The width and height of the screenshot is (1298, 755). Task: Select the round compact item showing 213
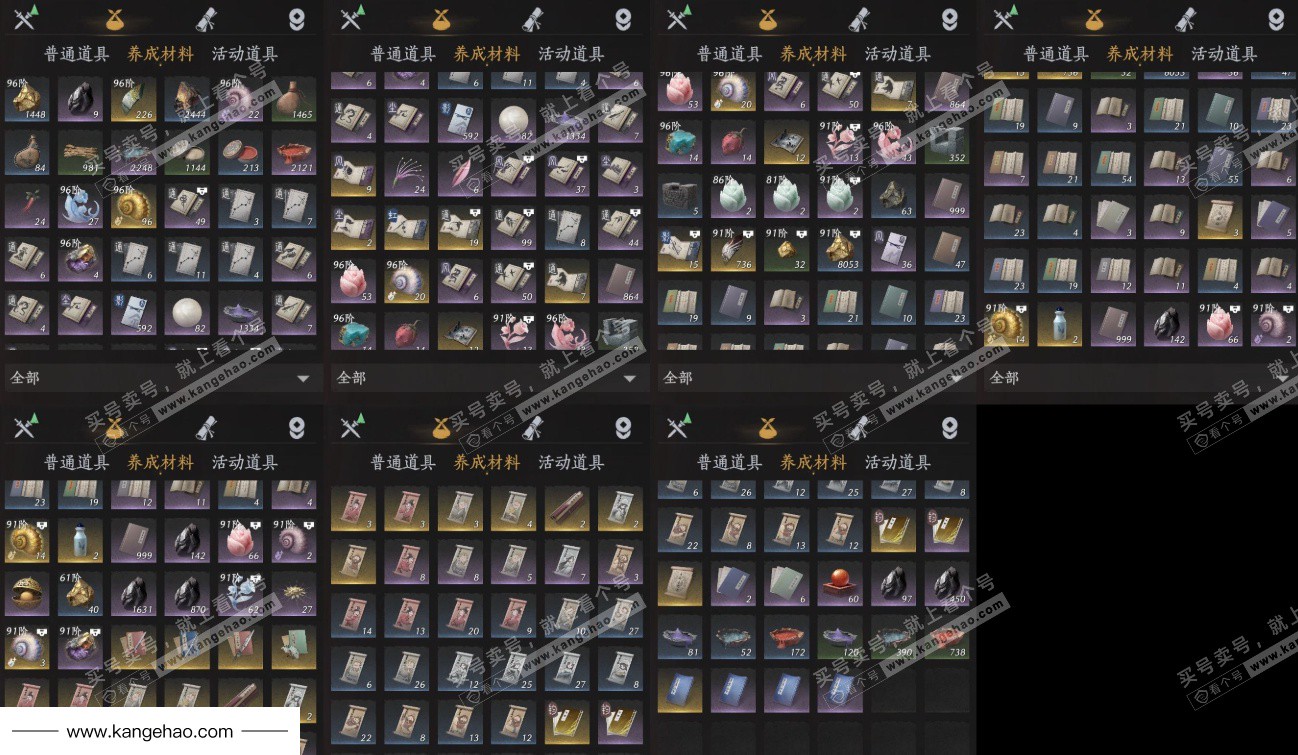click(240, 152)
